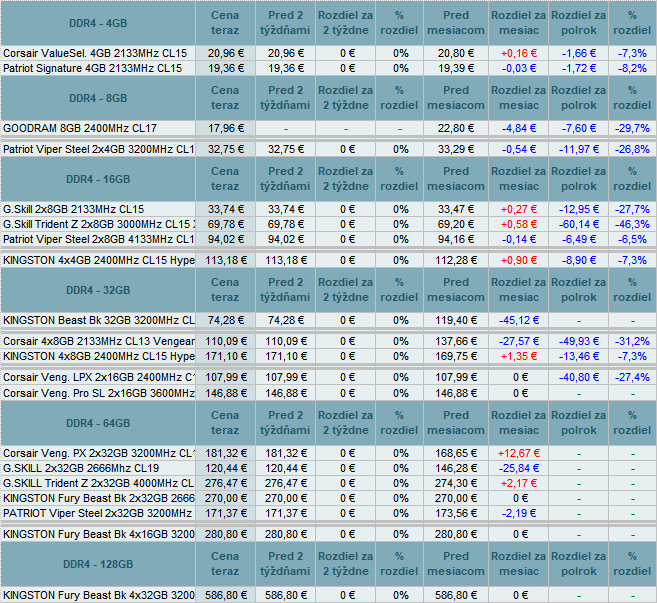Click G.SKILL 2x32GB 2666Mhz CL19 product
The width and height of the screenshot is (657, 603).
coord(81,468)
